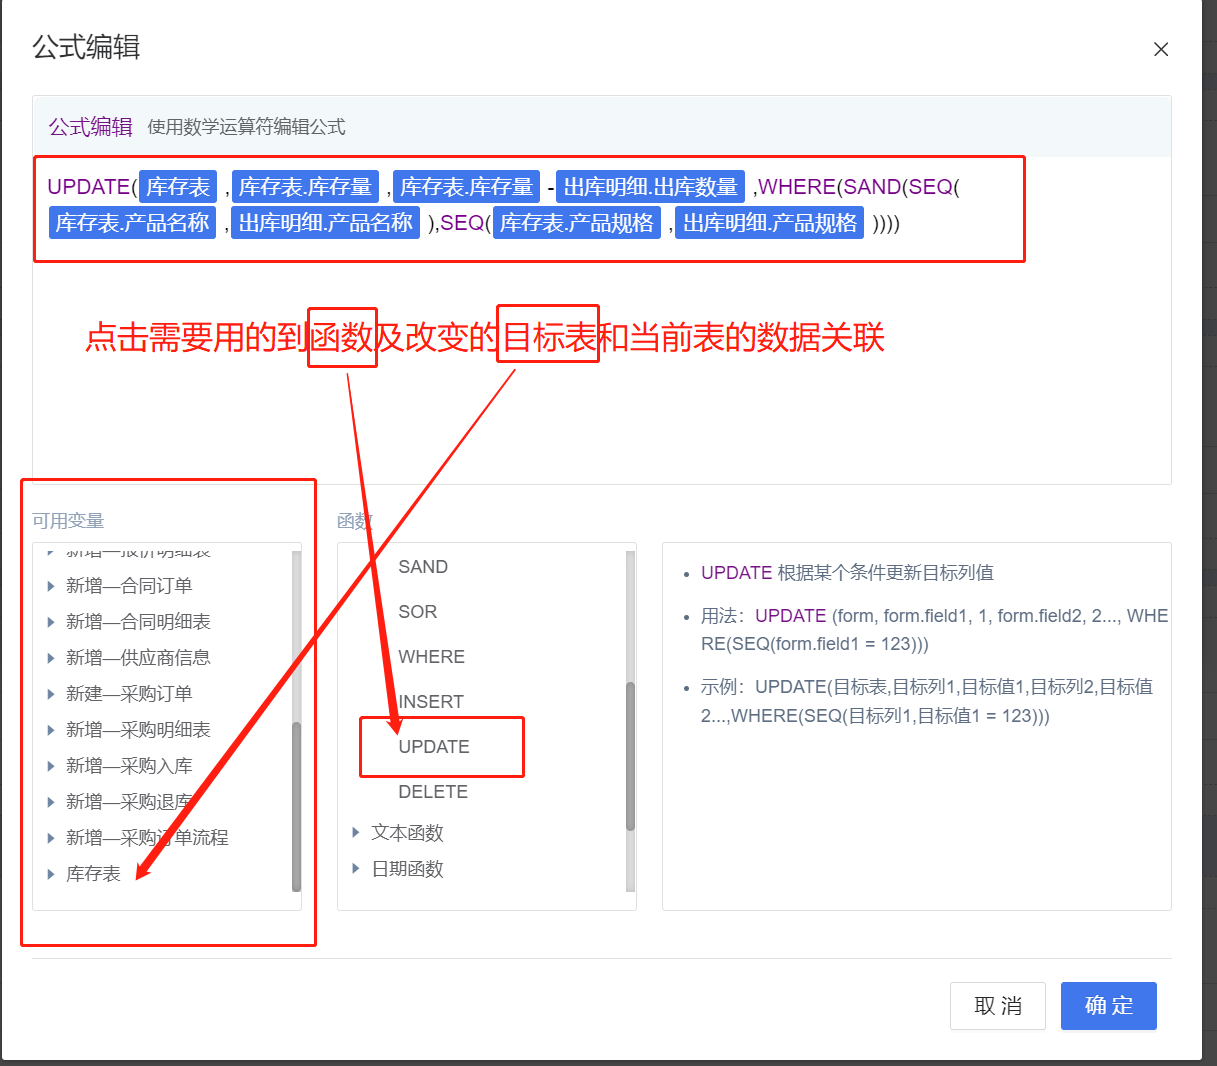The width and height of the screenshot is (1217, 1066).
Task: Expand the 库存表 node in the variable tree
Action: coord(51,874)
